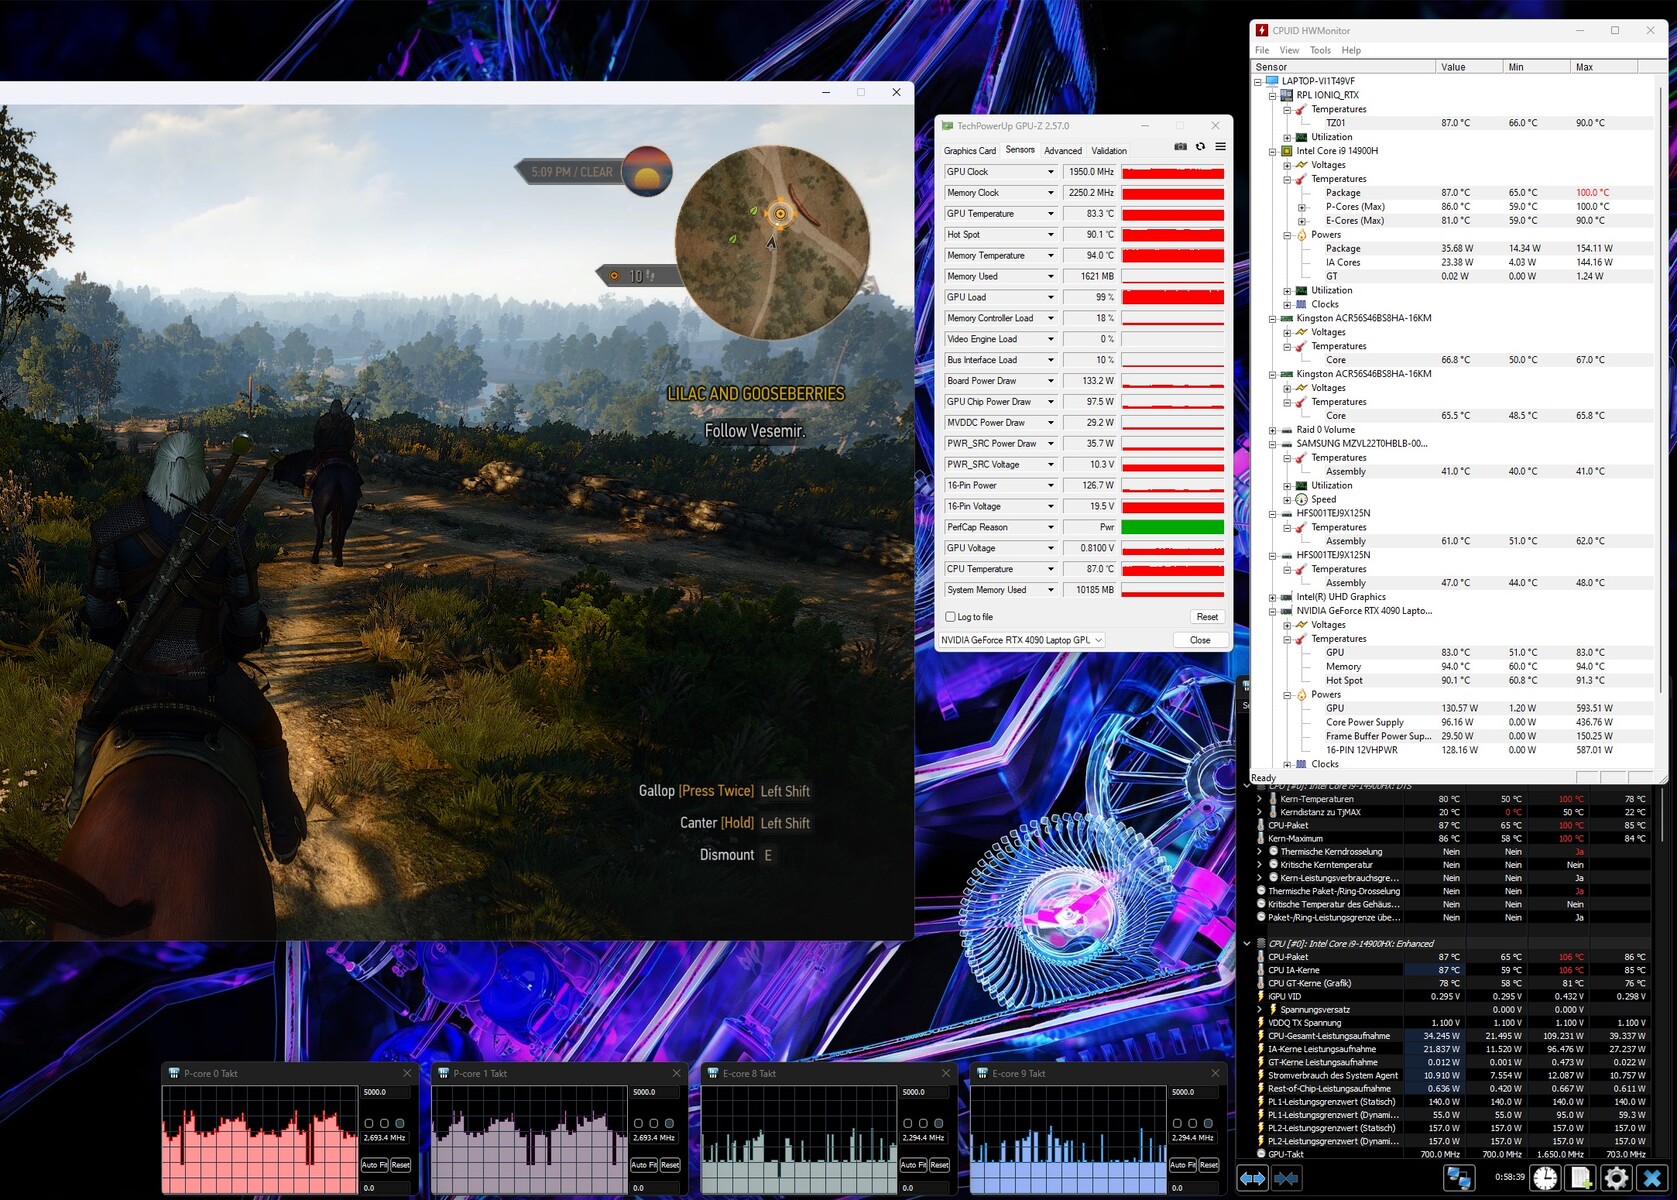Click first radio button in P-core 0 graph
1677x1200 pixels.
tap(369, 1123)
